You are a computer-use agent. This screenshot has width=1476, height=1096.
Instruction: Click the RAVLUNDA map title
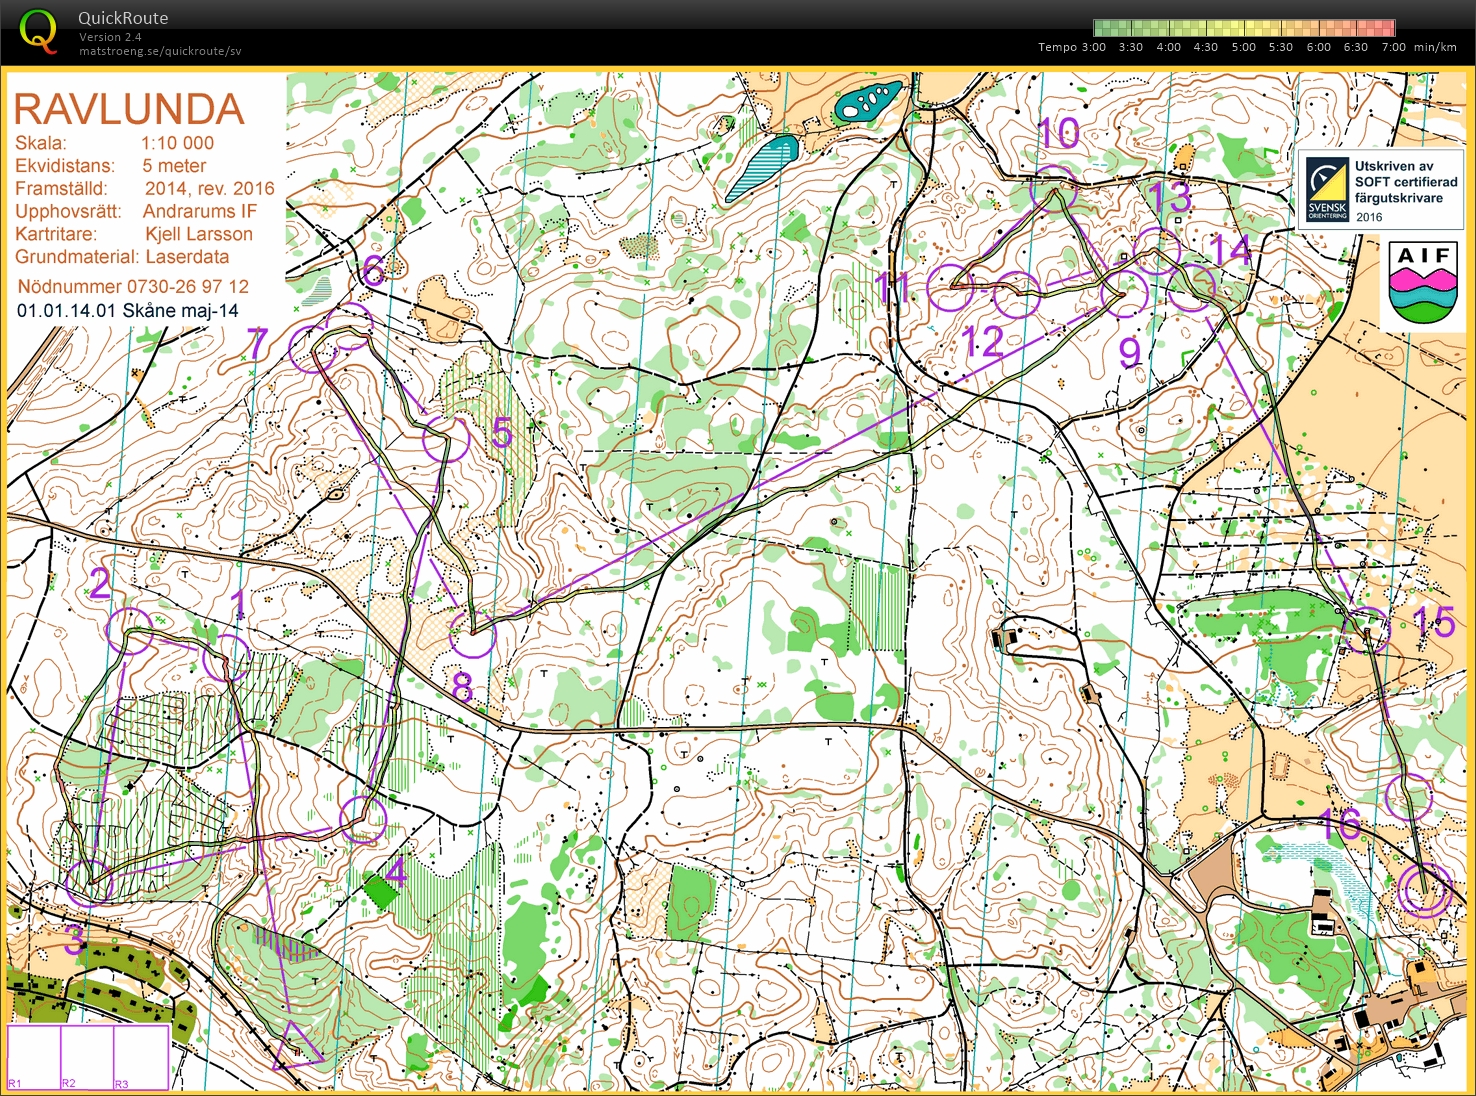pos(129,109)
